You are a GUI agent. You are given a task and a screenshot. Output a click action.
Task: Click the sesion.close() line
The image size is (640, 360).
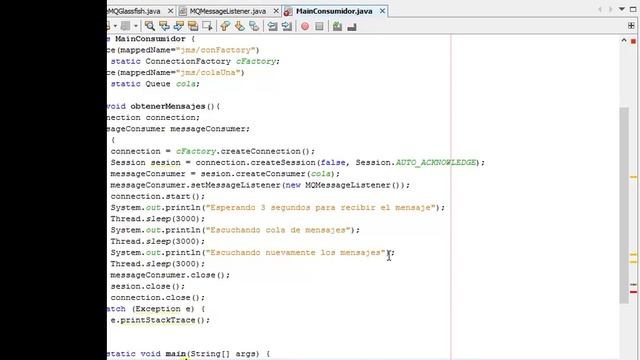[x=147, y=286]
